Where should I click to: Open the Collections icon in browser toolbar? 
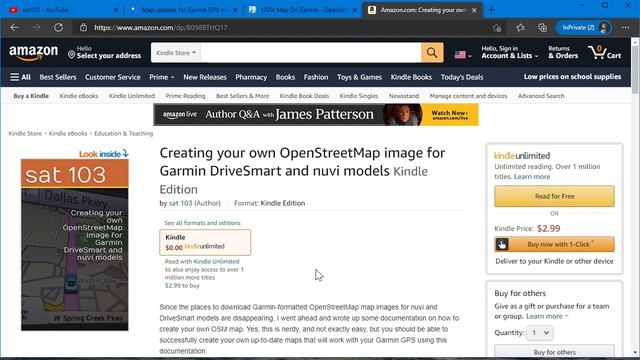click(542, 28)
